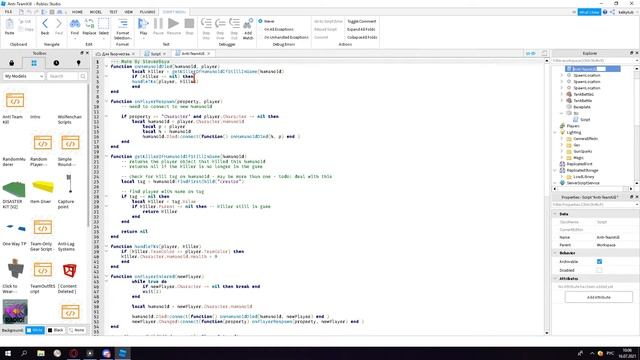Screen dimensions: 640x360
Task: Select the TeamOutfitScript thumbnail
Action: [42, 270]
